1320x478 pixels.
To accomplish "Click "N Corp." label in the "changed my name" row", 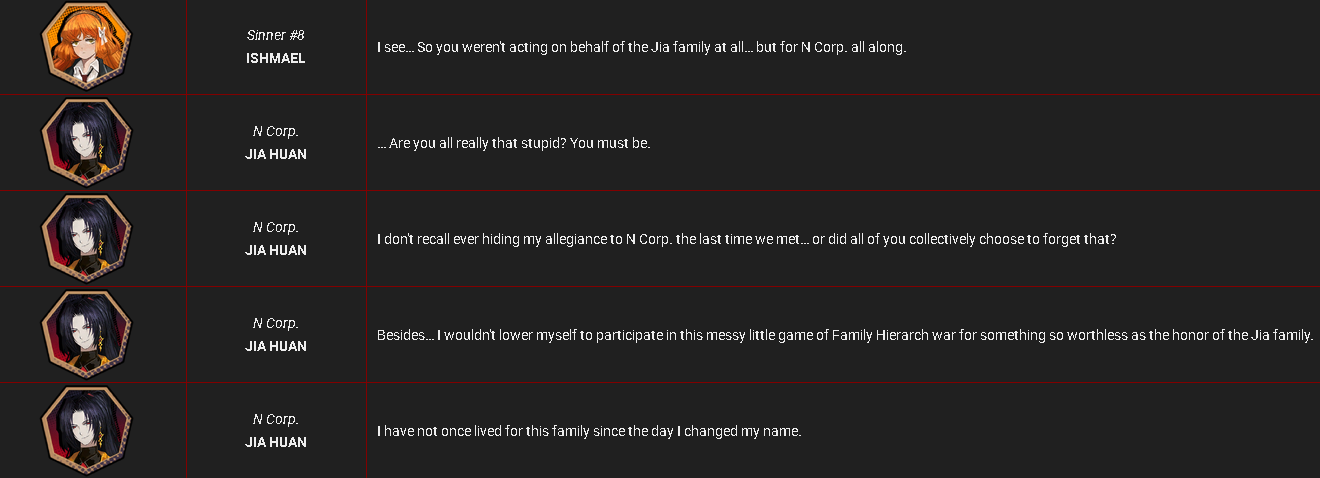I will 275,419.
